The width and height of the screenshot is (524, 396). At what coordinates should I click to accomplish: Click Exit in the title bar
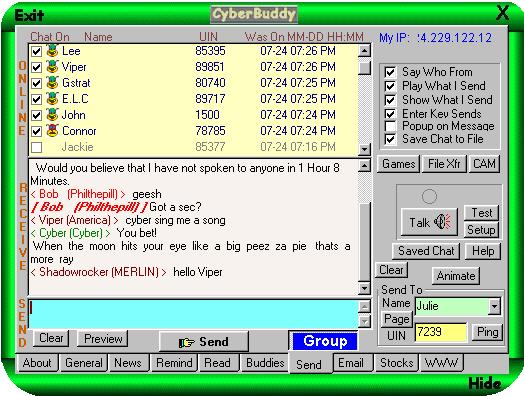(x=29, y=15)
